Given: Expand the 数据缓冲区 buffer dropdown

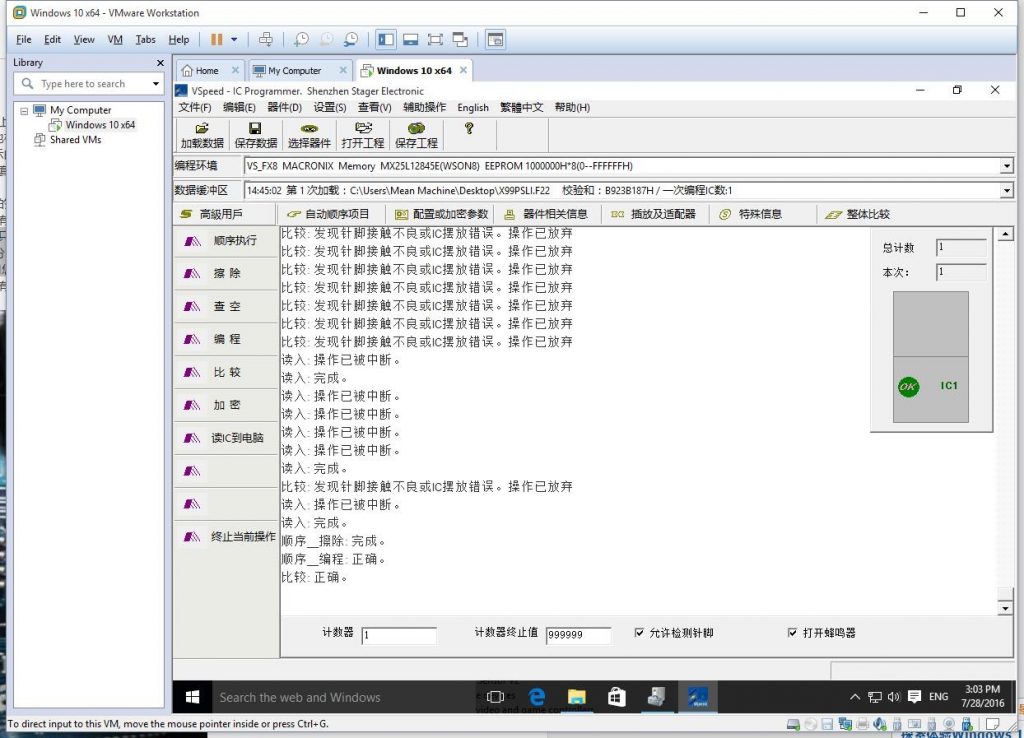Looking at the screenshot, I should pyautogui.click(x=1006, y=190).
